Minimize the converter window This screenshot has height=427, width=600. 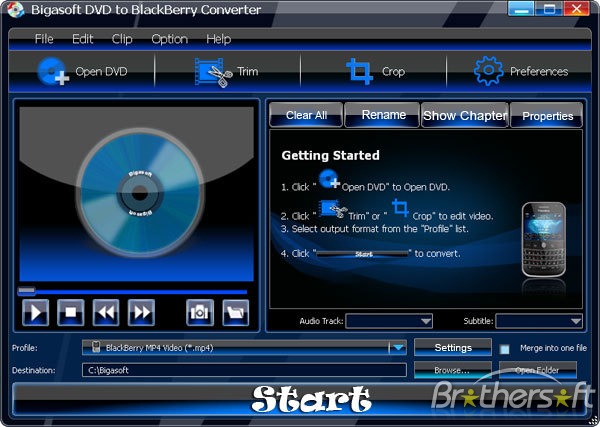521,8
